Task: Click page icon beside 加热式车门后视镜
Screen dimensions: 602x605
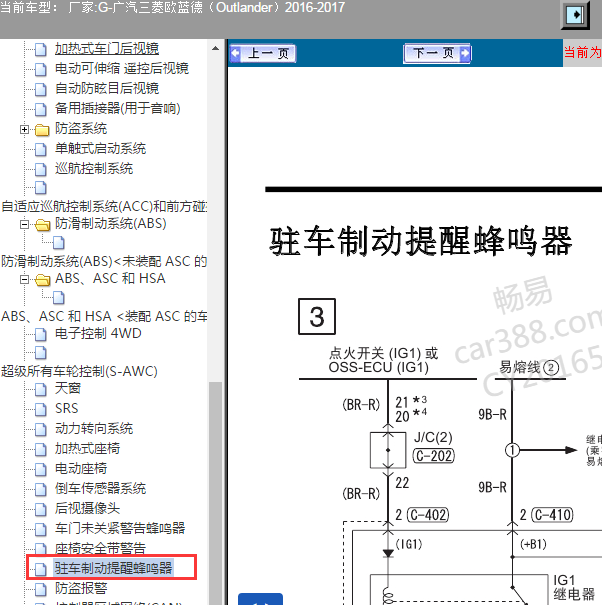Action: pyautogui.click(x=41, y=49)
